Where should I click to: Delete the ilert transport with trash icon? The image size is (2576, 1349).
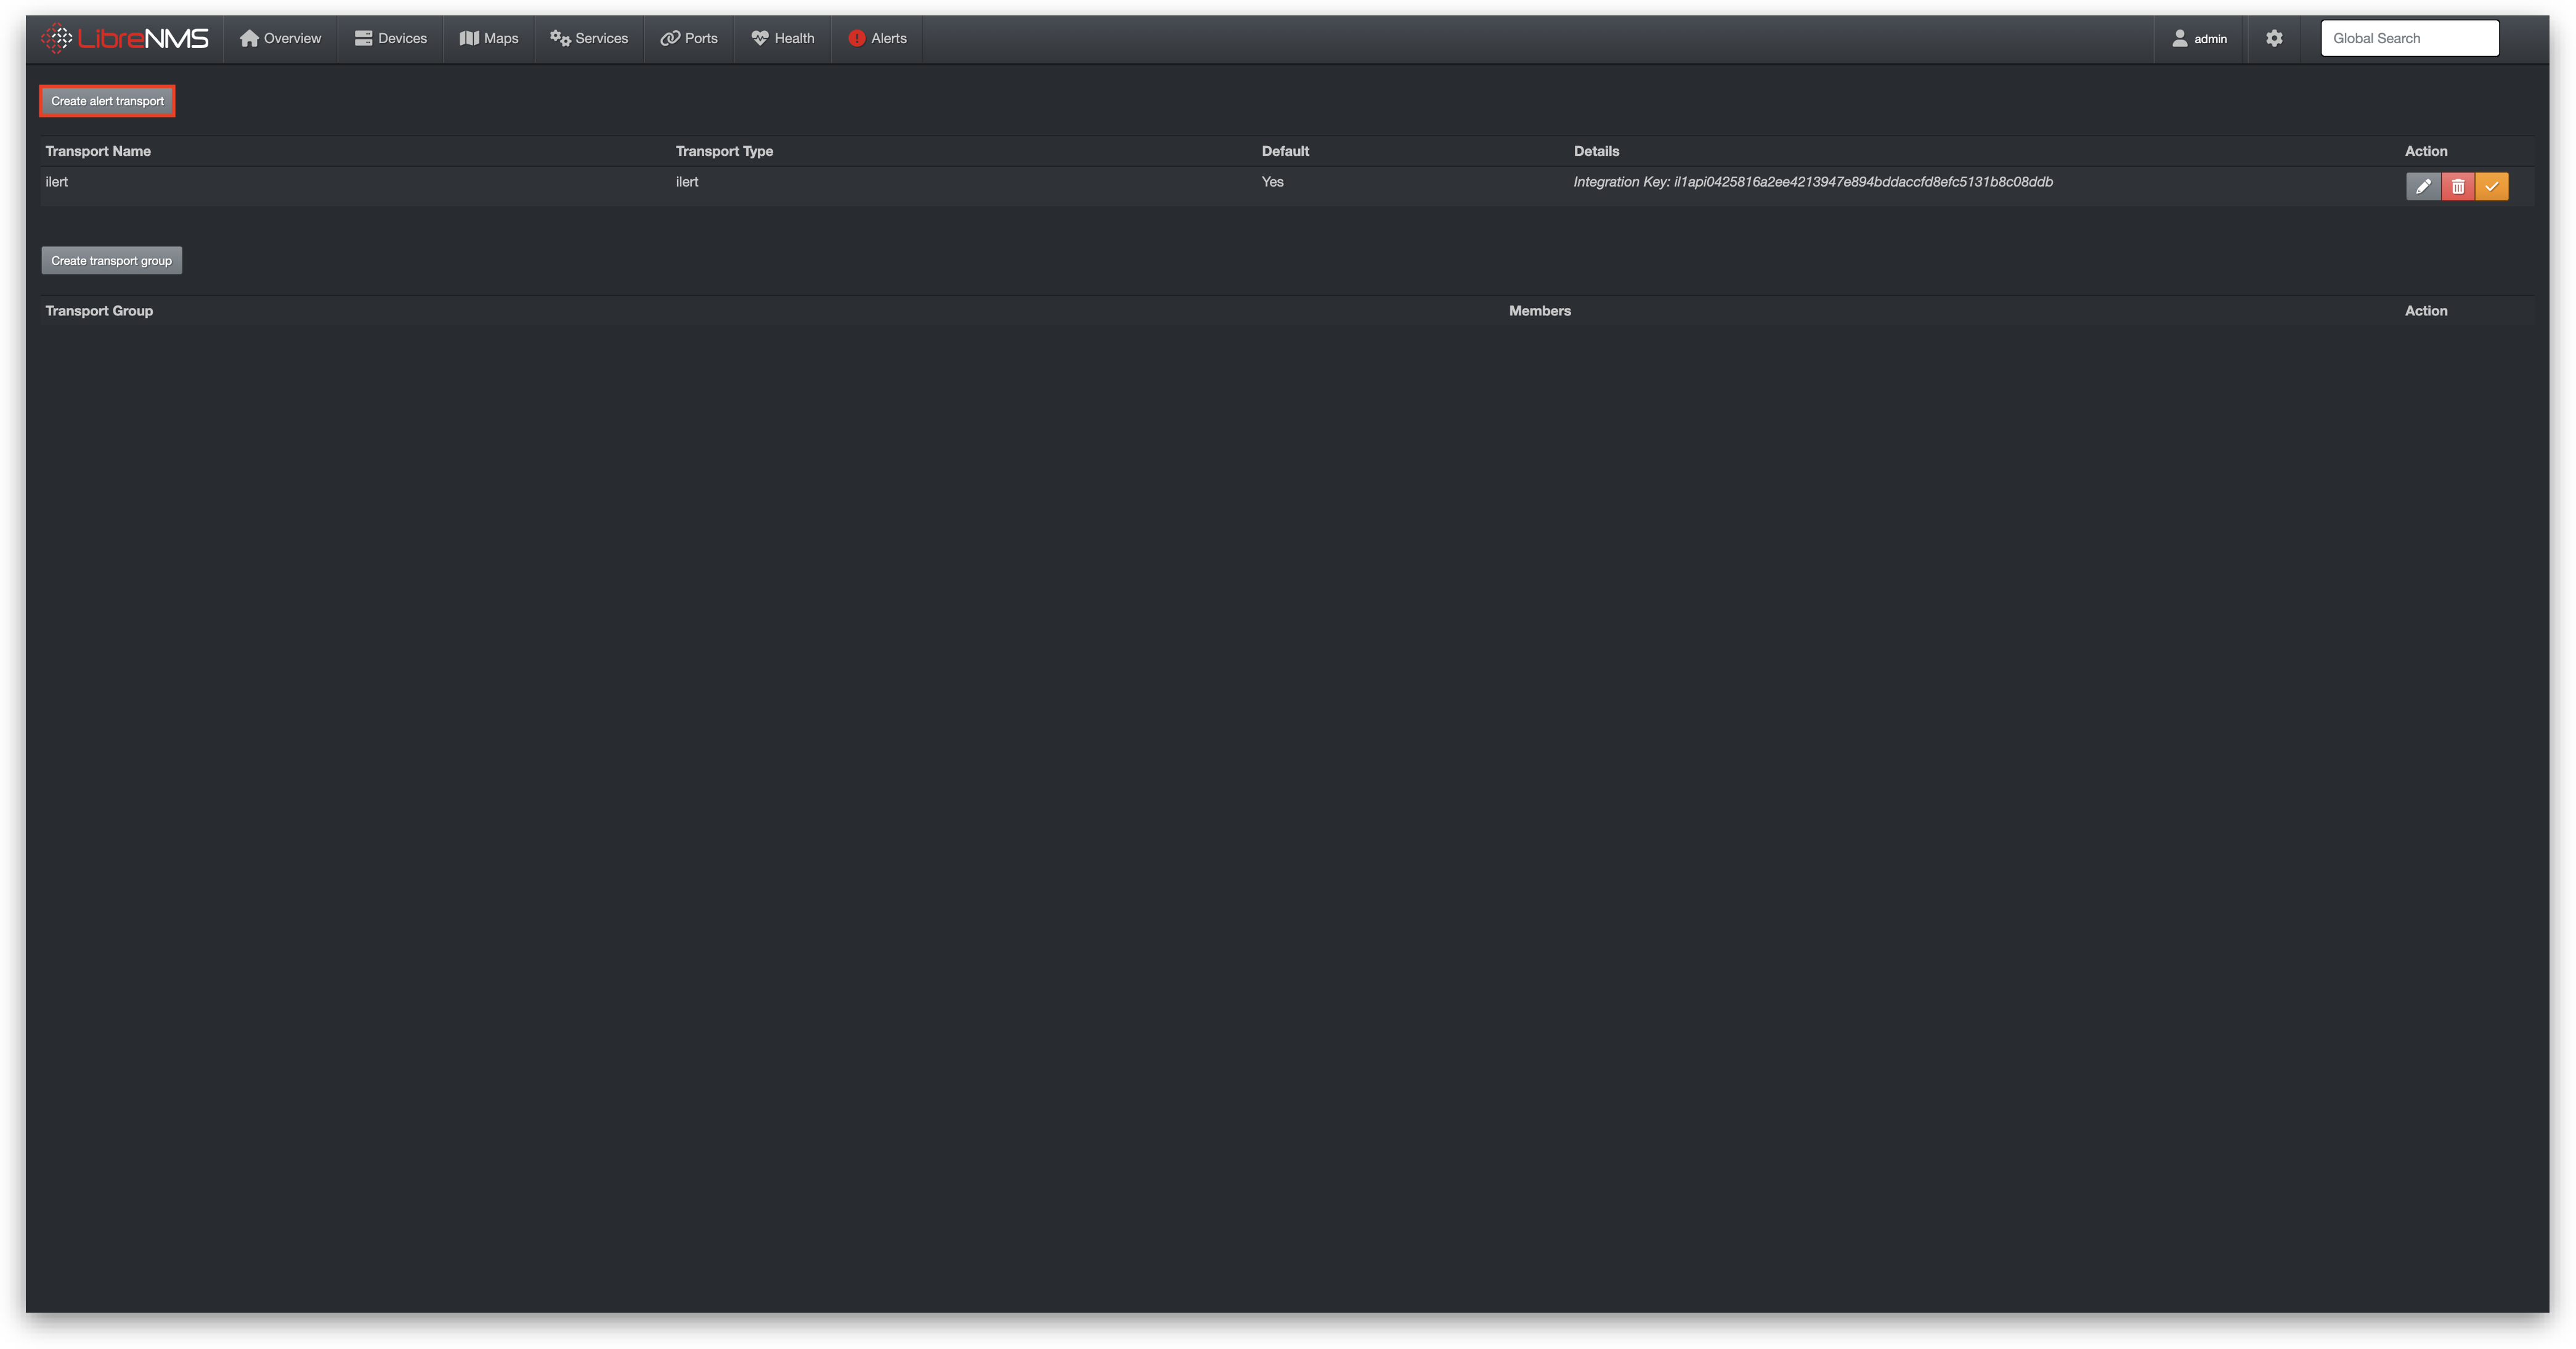pos(2457,186)
